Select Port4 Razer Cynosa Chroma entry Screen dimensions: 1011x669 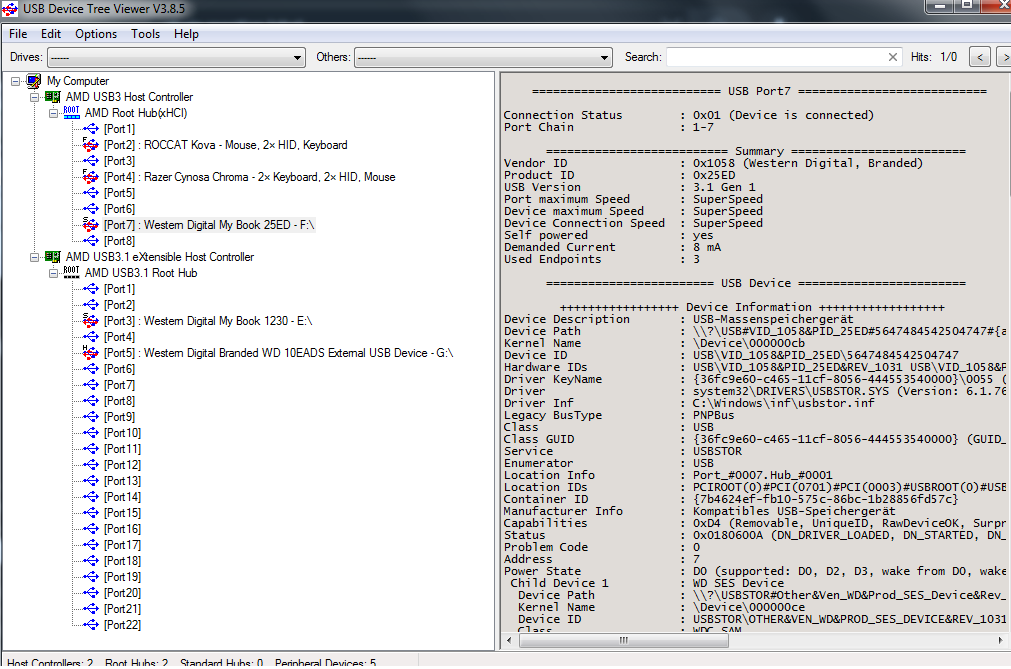[x=250, y=177]
